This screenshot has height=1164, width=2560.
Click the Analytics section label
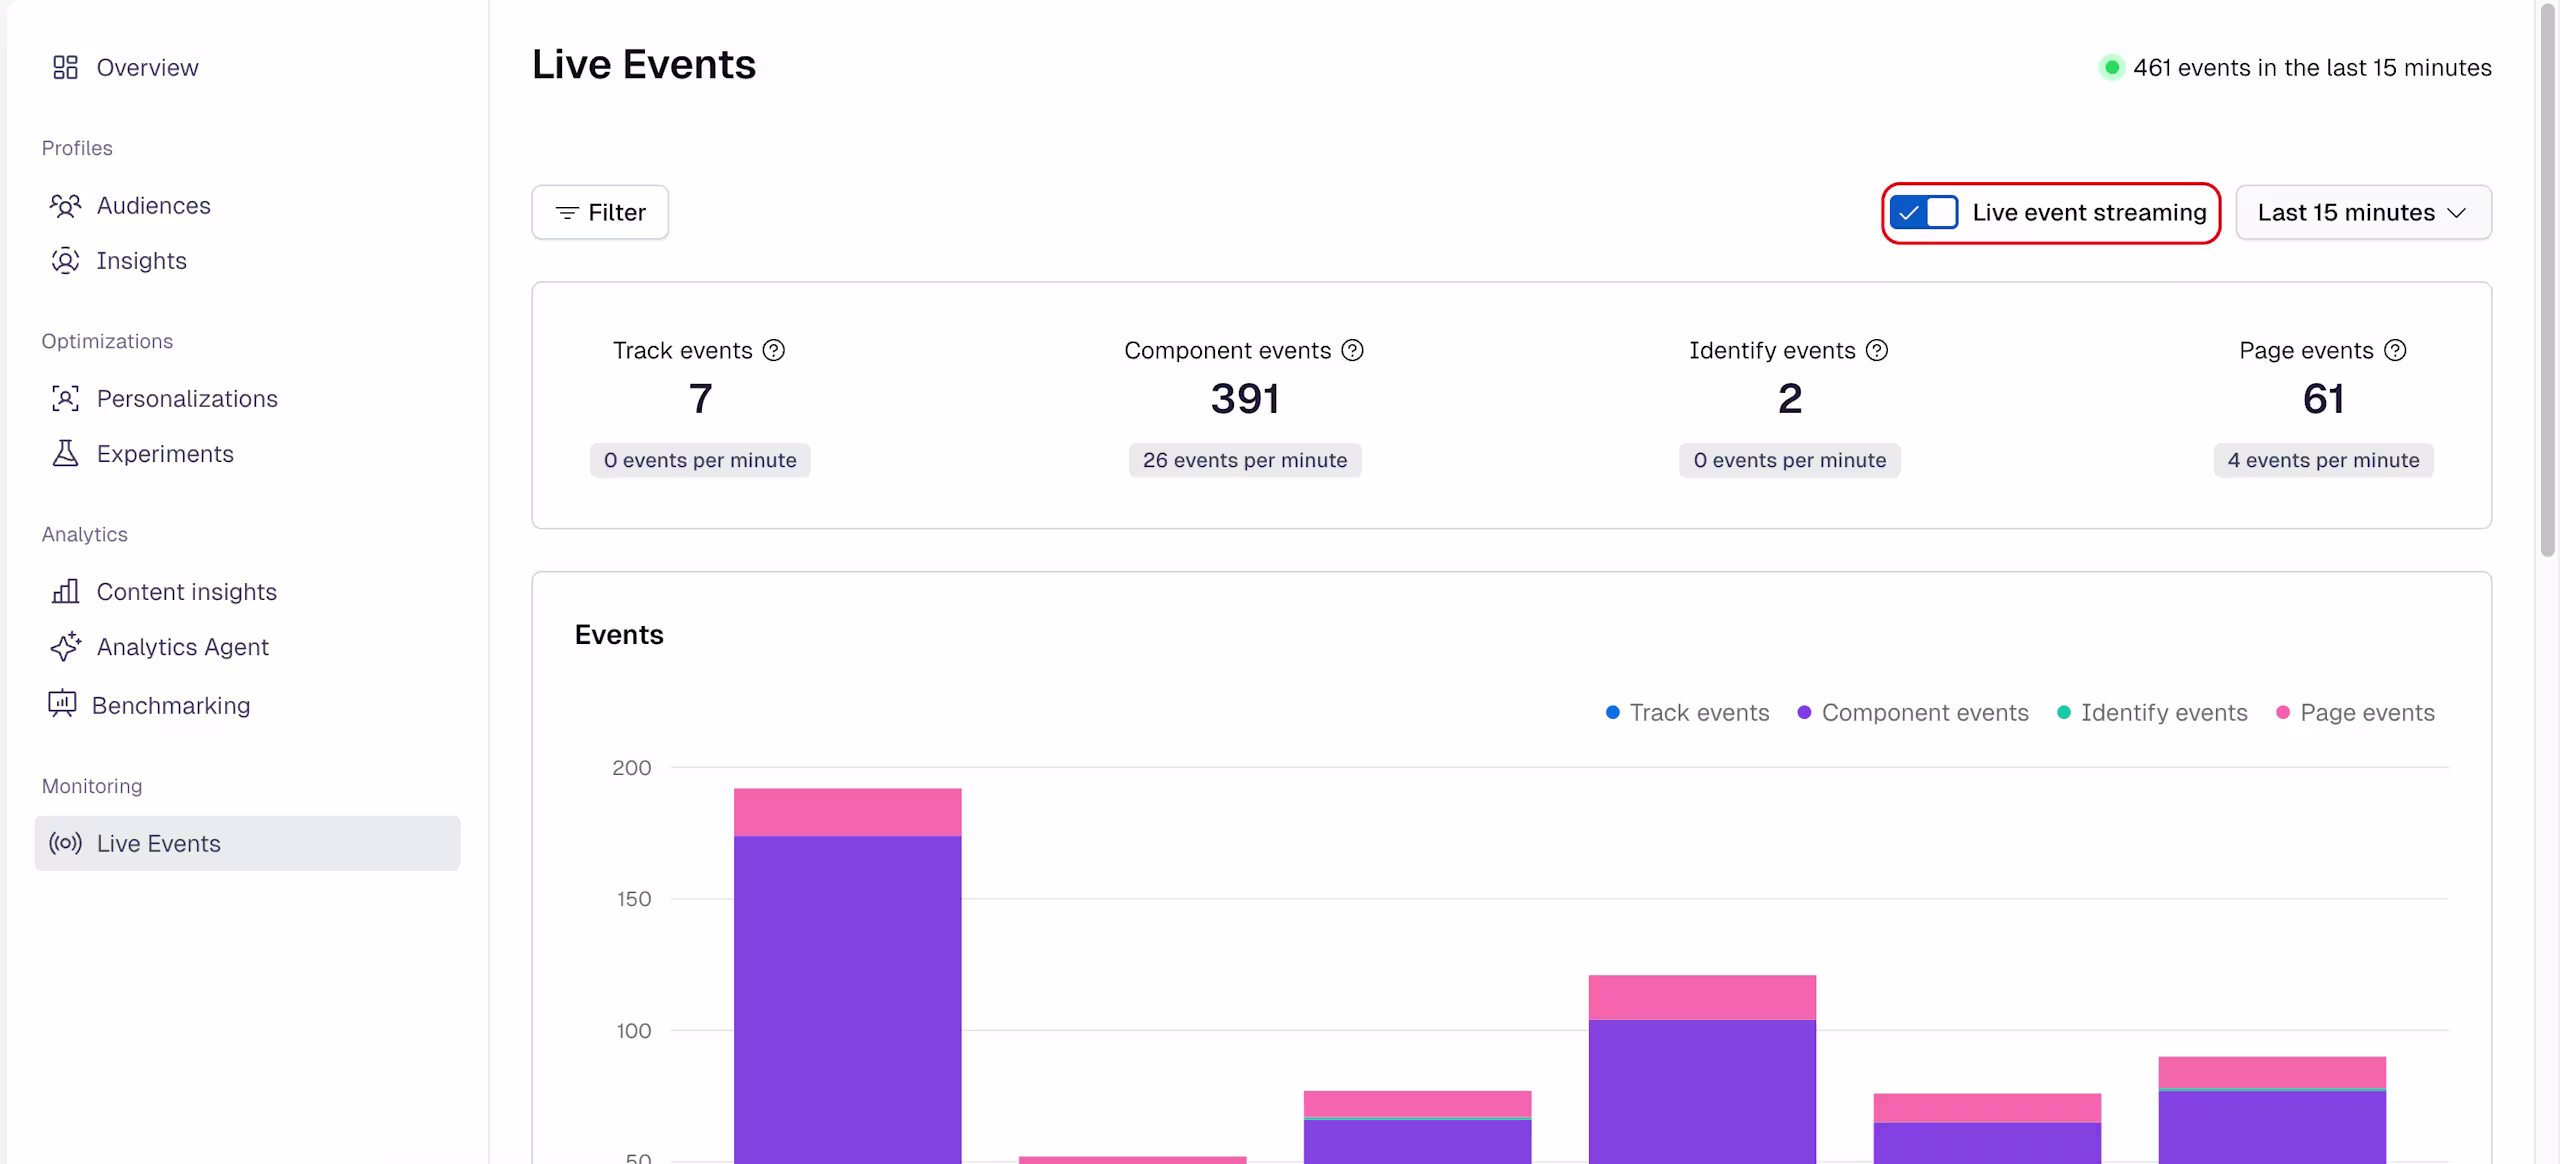[x=85, y=534]
